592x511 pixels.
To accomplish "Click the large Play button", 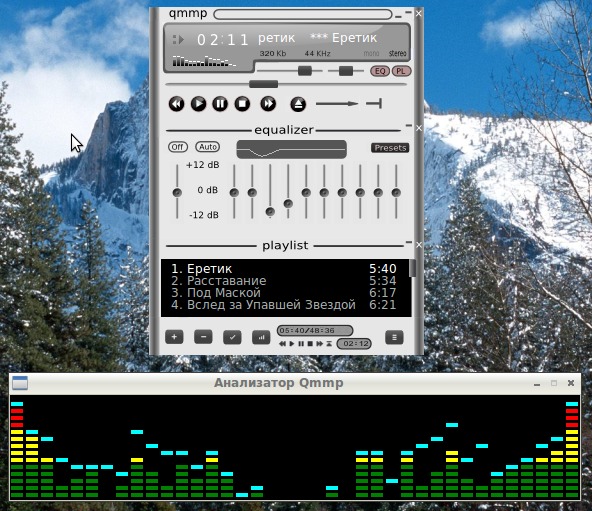I will point(199,104).
